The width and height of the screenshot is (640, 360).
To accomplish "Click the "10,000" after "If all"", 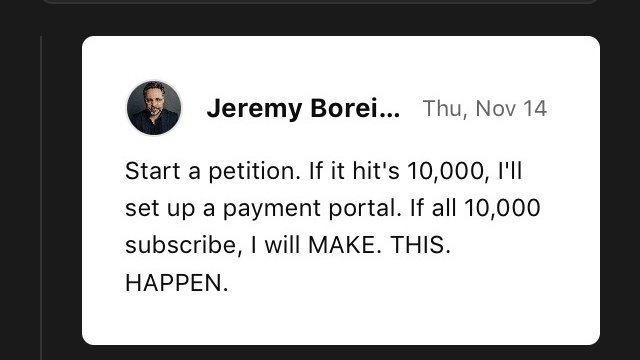I will tap(502, 208).
